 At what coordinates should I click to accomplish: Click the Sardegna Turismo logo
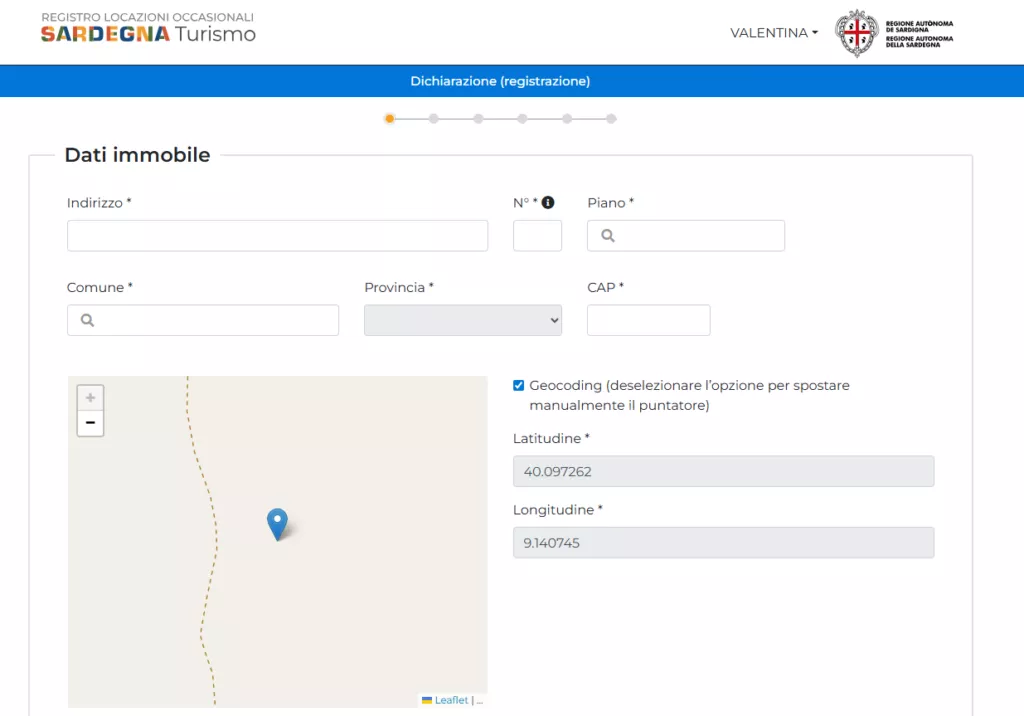point(148,28)
